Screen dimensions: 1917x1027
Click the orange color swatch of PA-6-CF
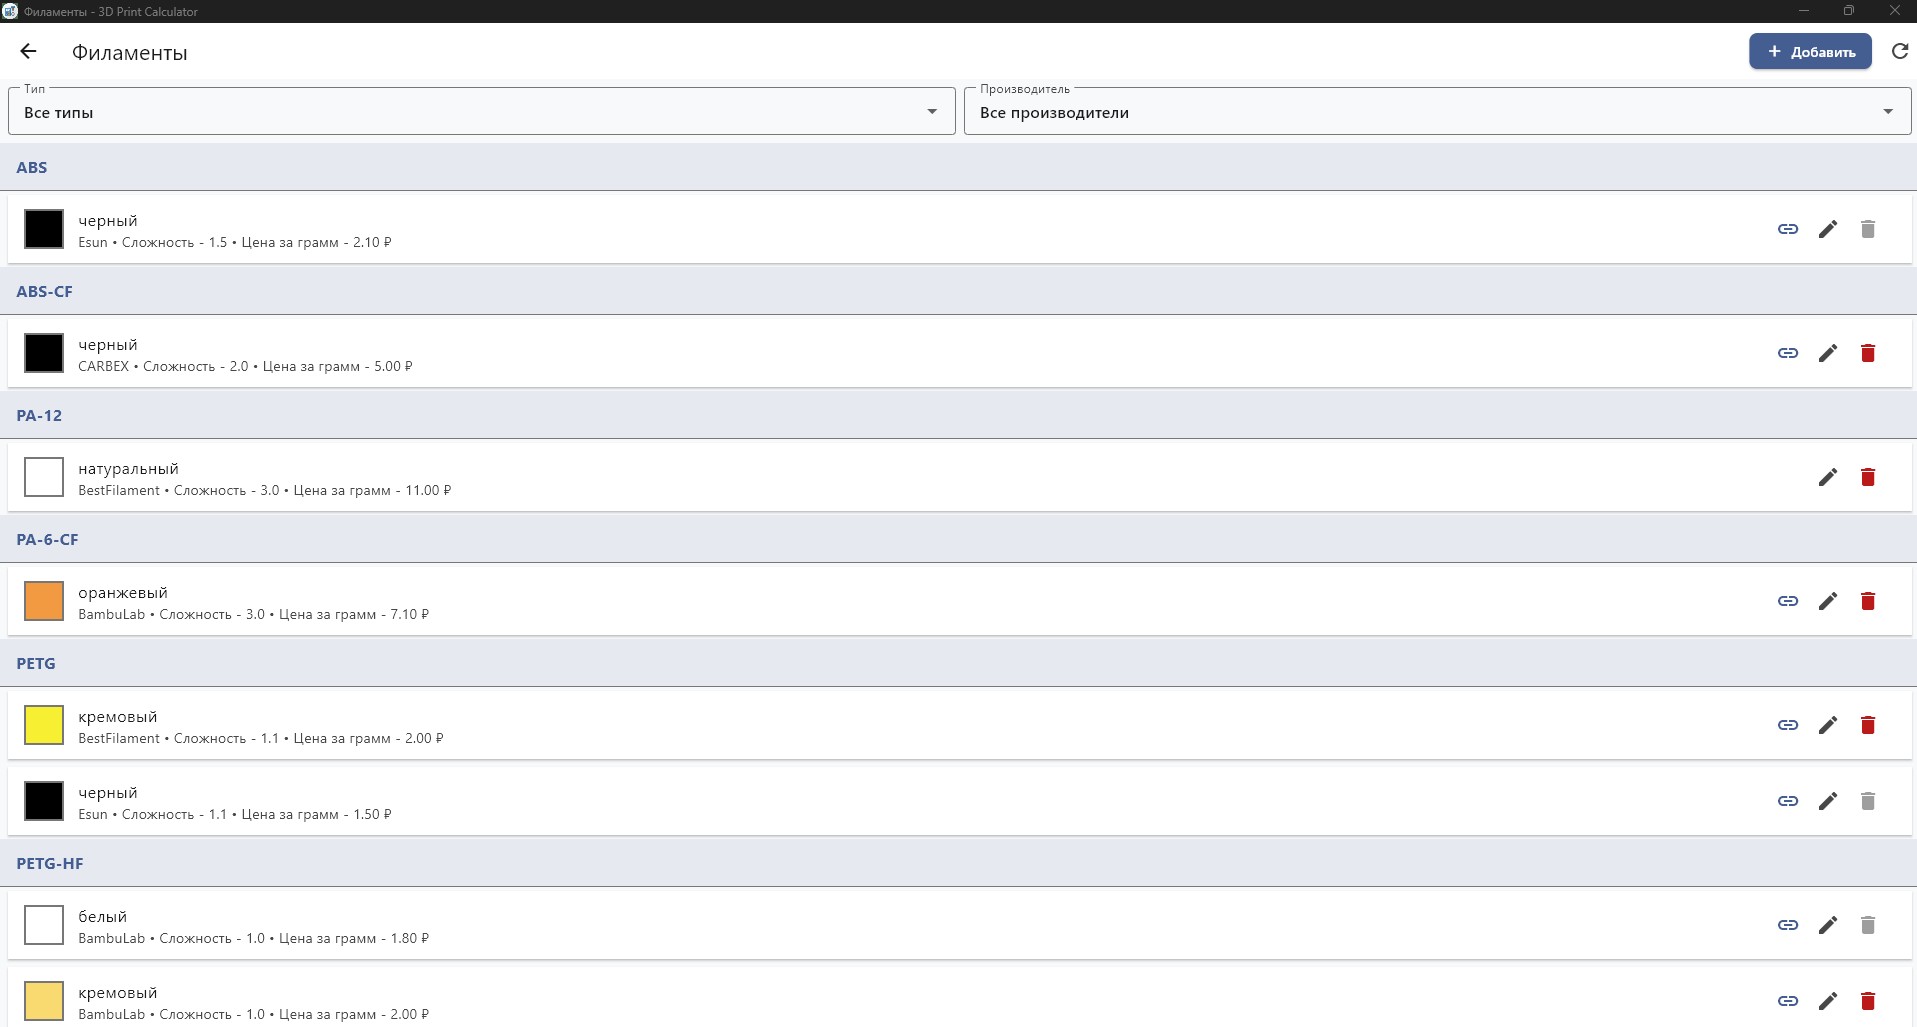[x=44, y=601]
